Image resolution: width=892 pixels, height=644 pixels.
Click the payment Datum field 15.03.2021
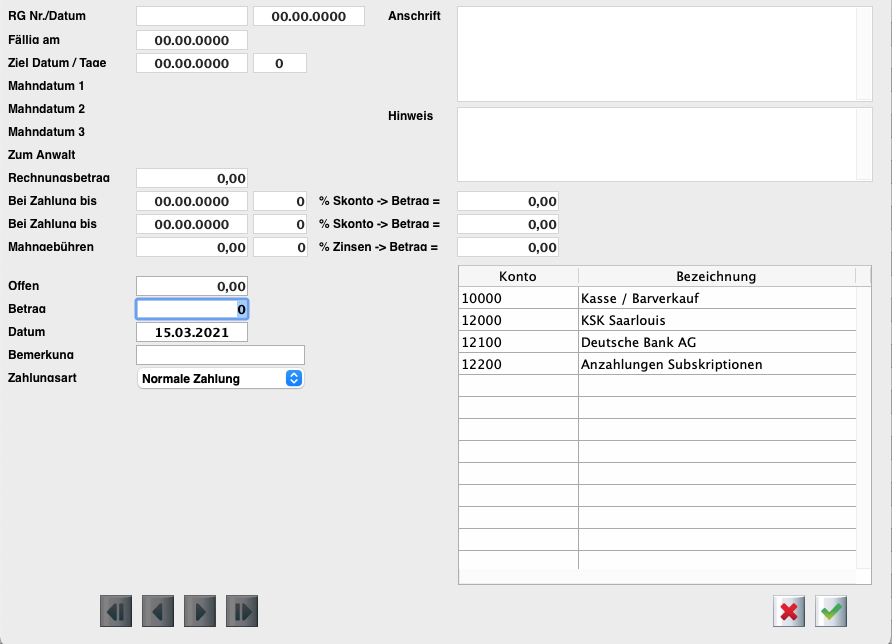pos(192,332)
